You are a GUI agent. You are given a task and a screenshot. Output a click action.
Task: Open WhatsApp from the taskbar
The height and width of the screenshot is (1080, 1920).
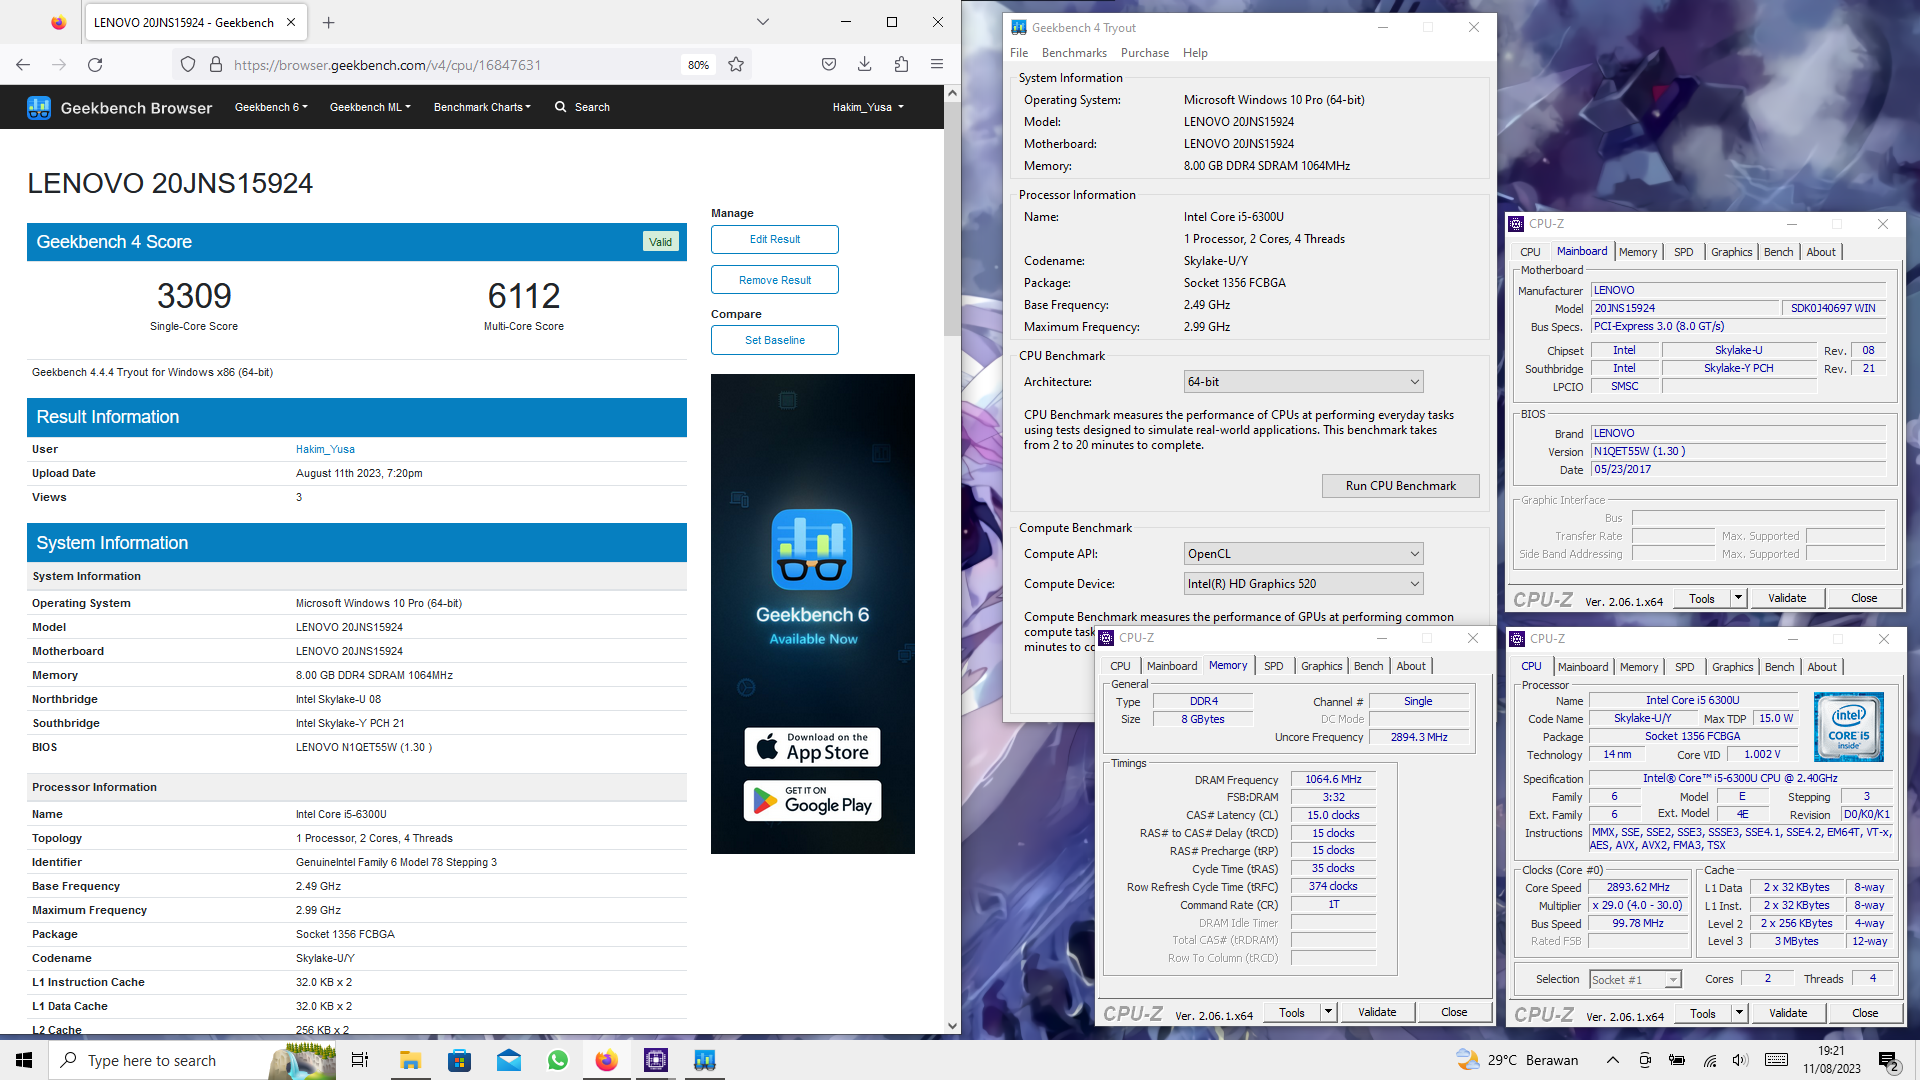[557, 1060]
